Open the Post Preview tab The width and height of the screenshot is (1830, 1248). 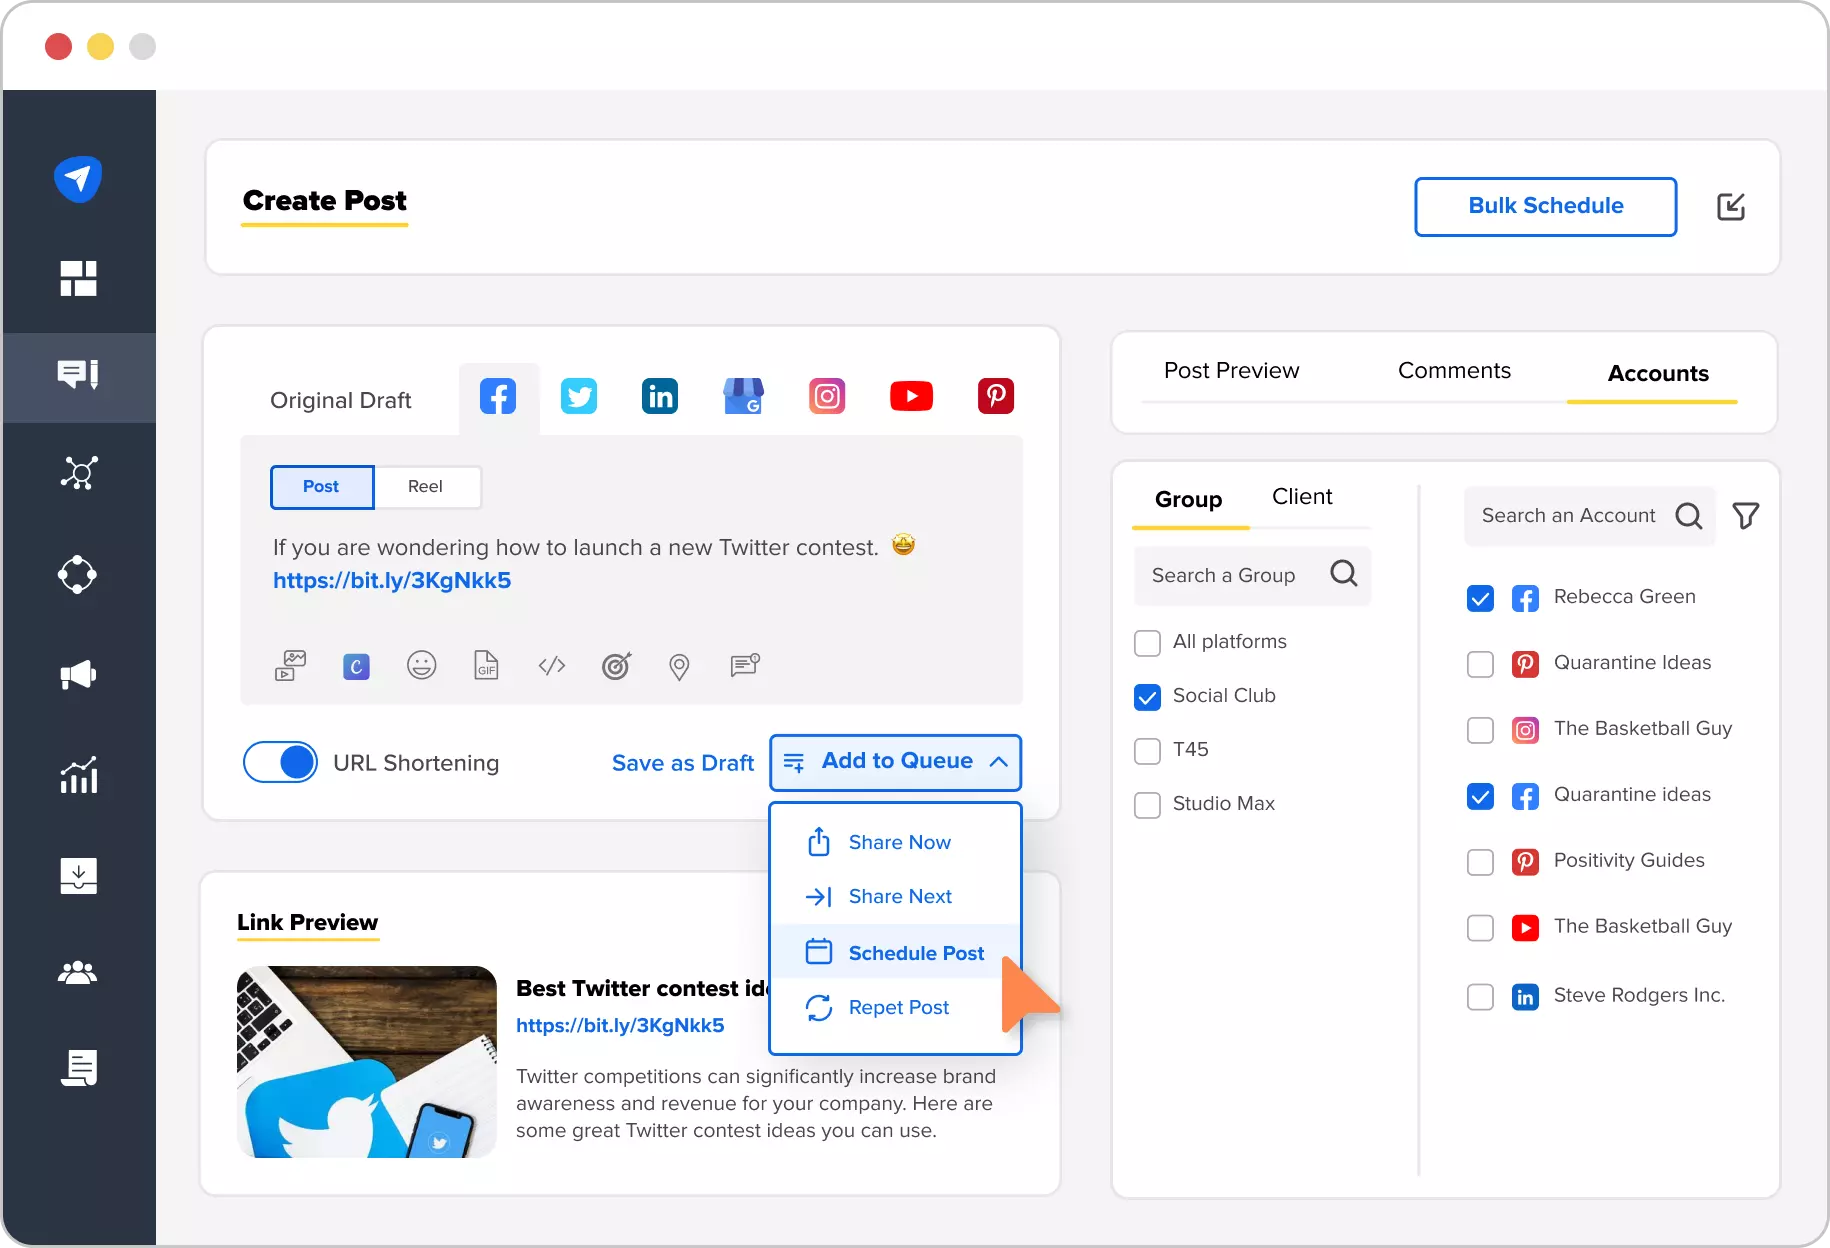pyautogui.click(x=1231, y=371)
